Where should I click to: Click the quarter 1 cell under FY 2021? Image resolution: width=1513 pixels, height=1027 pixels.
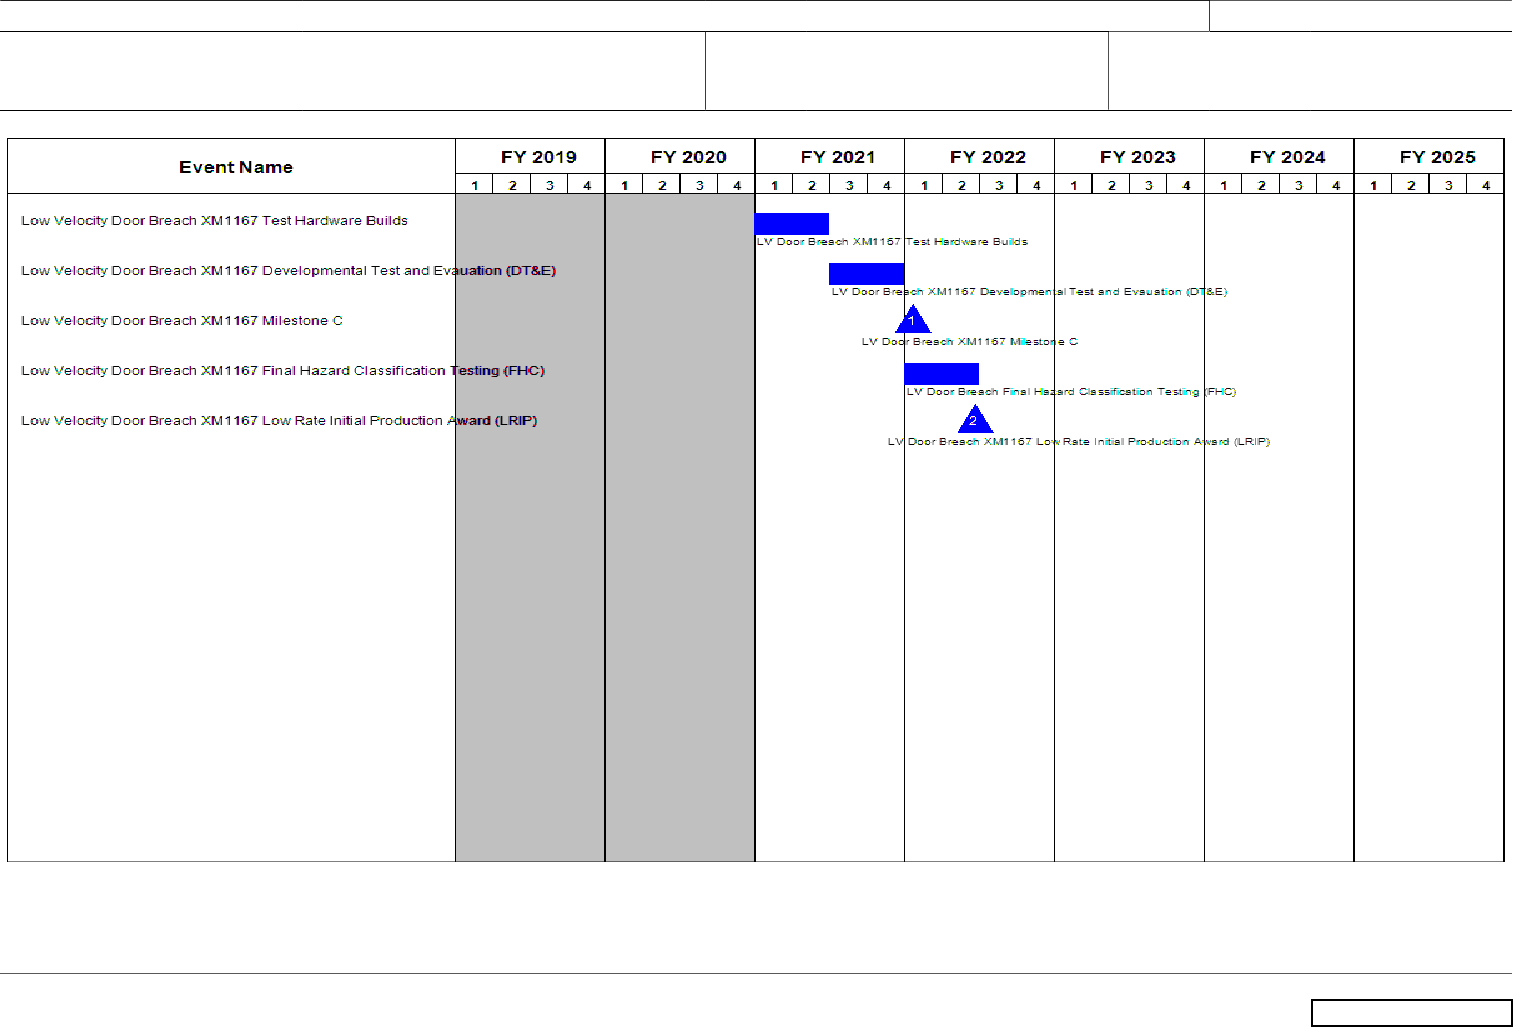pyautogui.click(x=774, y=185)
